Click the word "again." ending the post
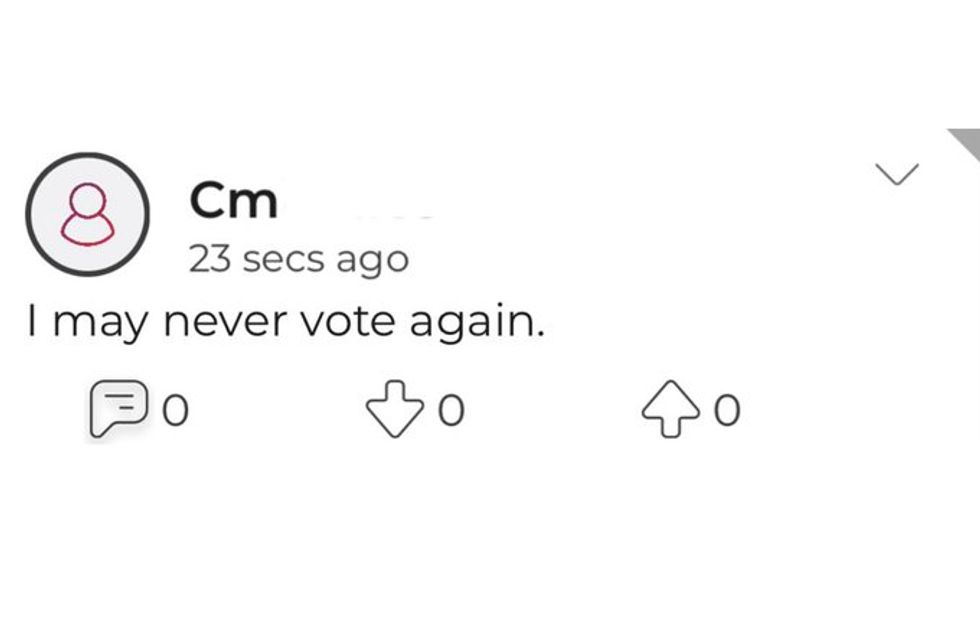The image size is (980, 636). point(477,324)
